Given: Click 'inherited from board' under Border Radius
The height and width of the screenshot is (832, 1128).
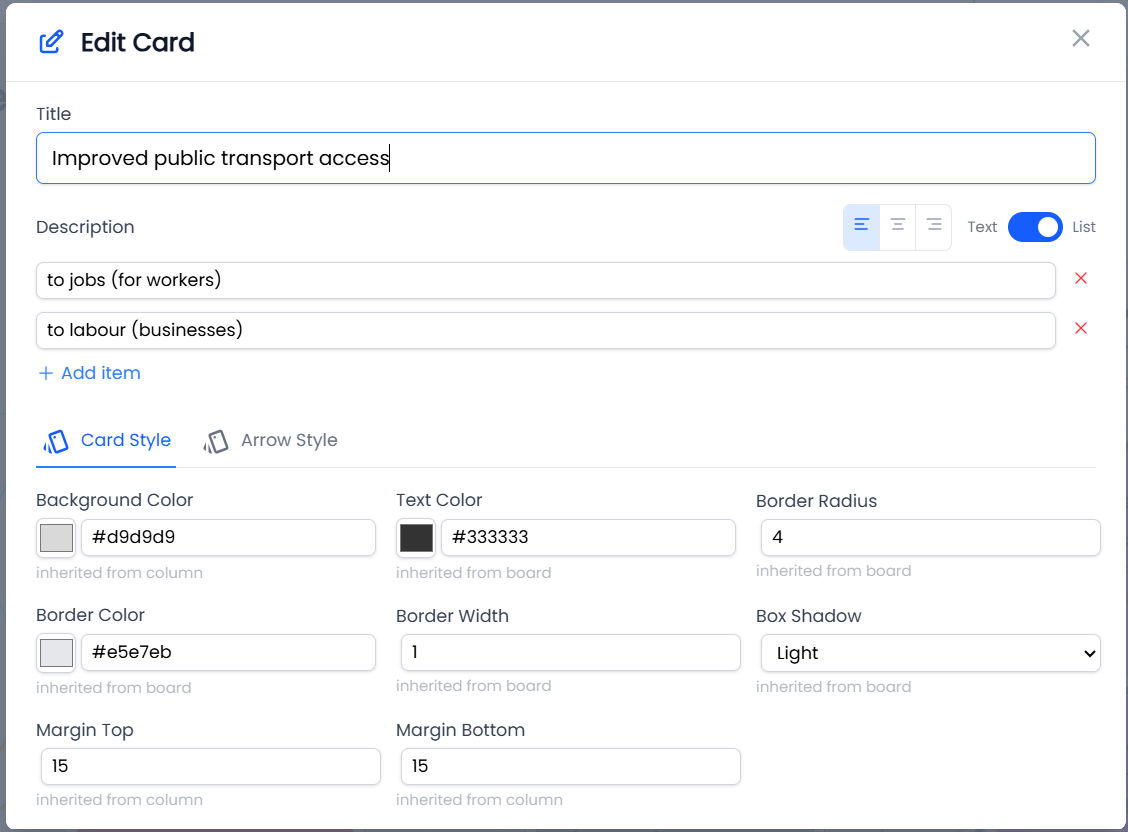Looking at the screenshot, I should (x=833, y=571).
